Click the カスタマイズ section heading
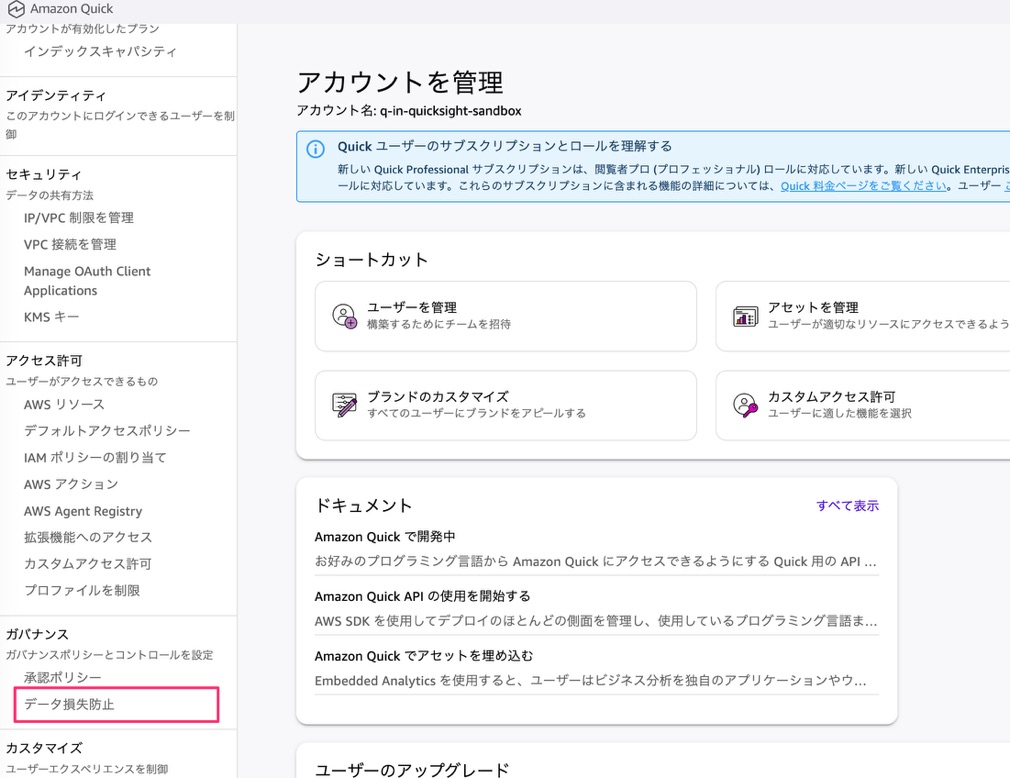1010x778 pixels. coord(44,748)
